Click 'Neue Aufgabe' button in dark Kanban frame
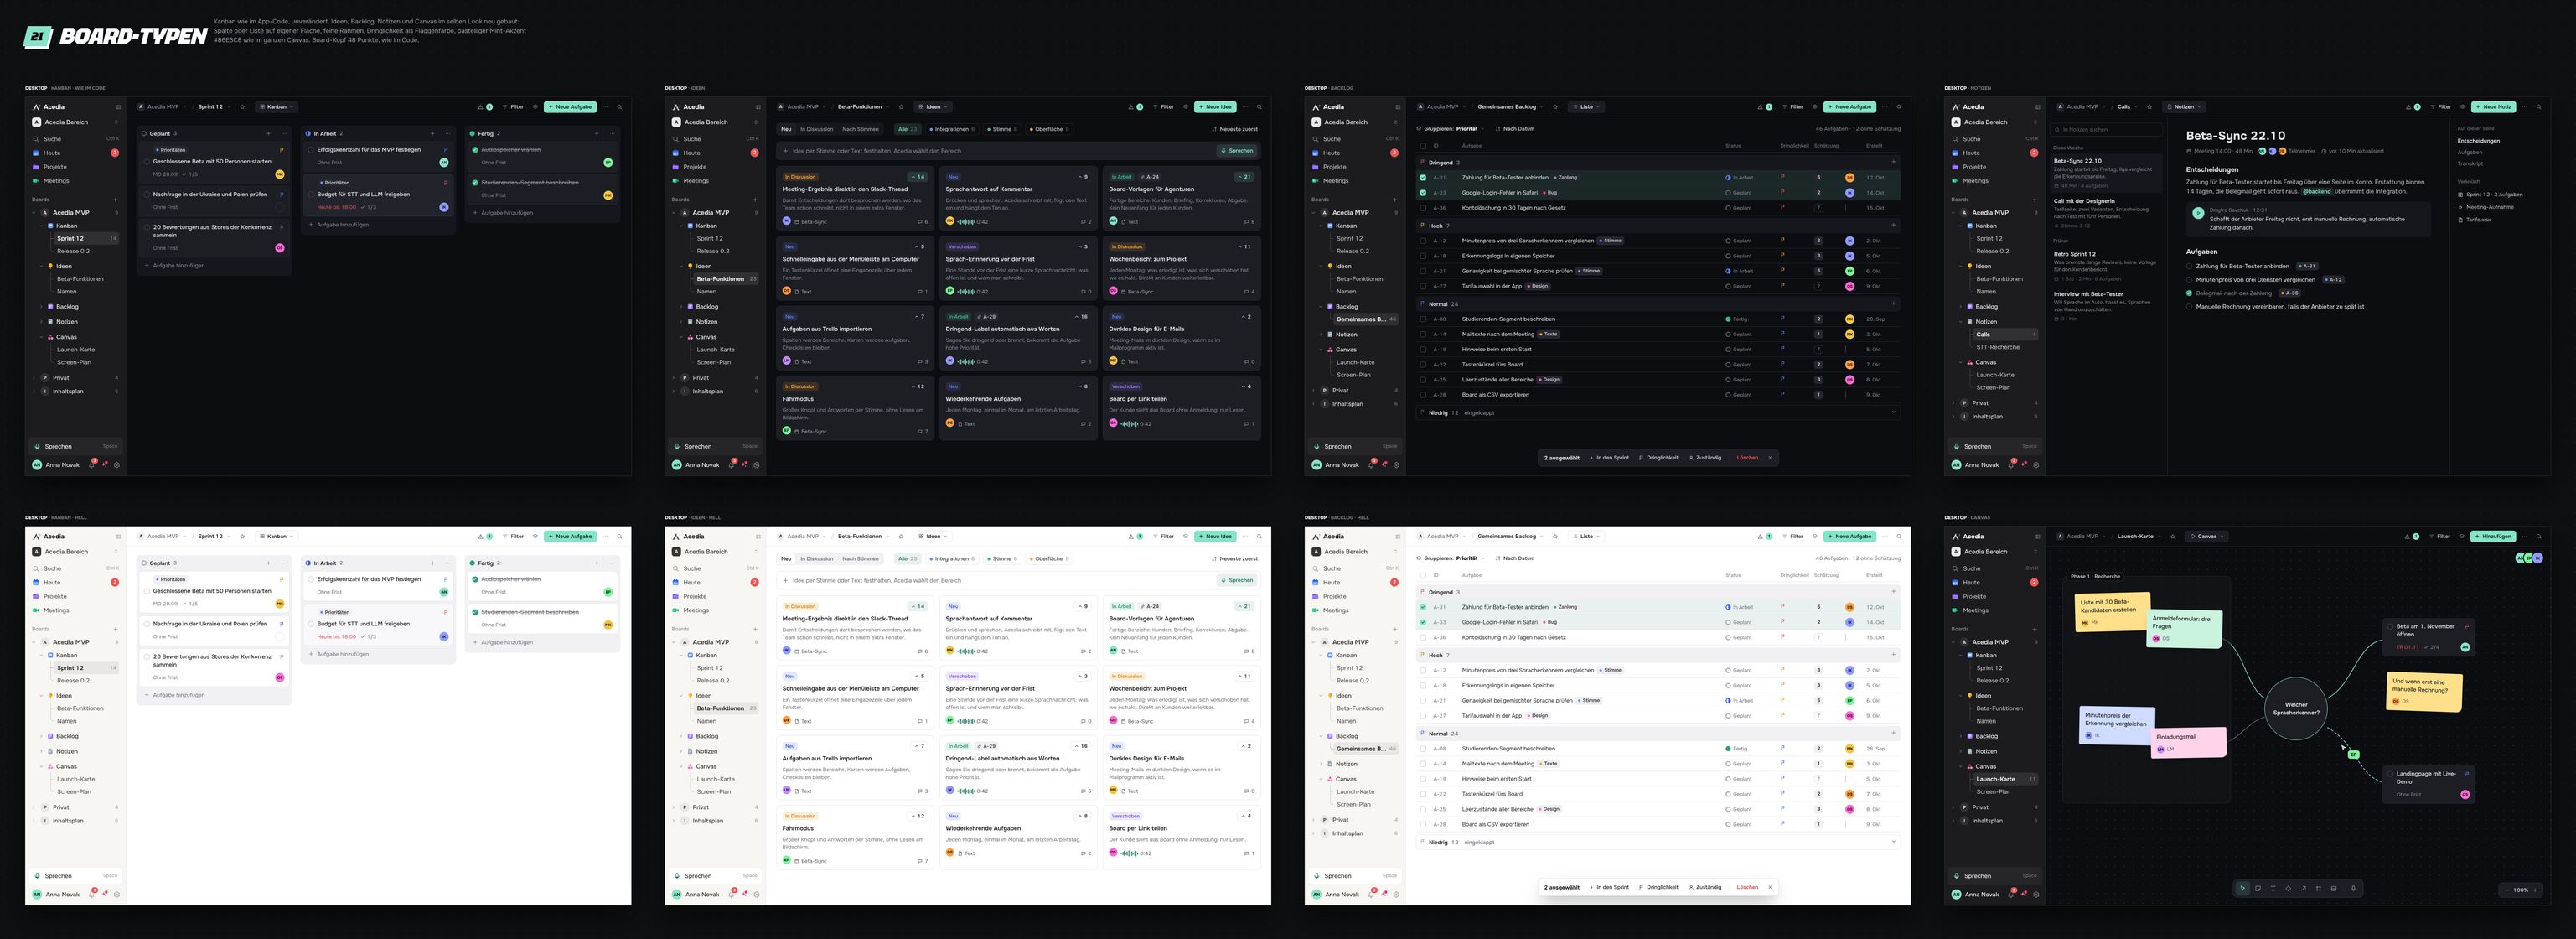2576x939 pixels. [x=571, y=107]
